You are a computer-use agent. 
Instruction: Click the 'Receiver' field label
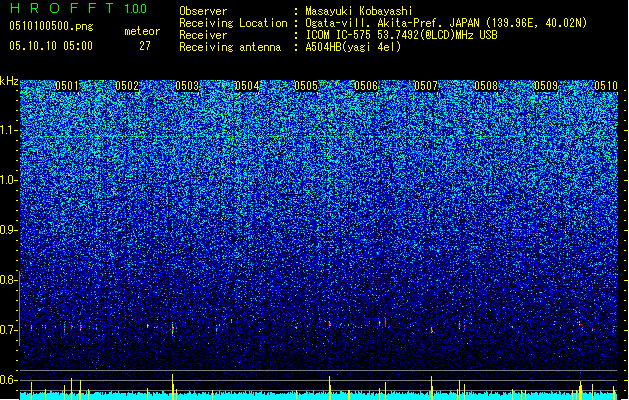coord(203,35)
